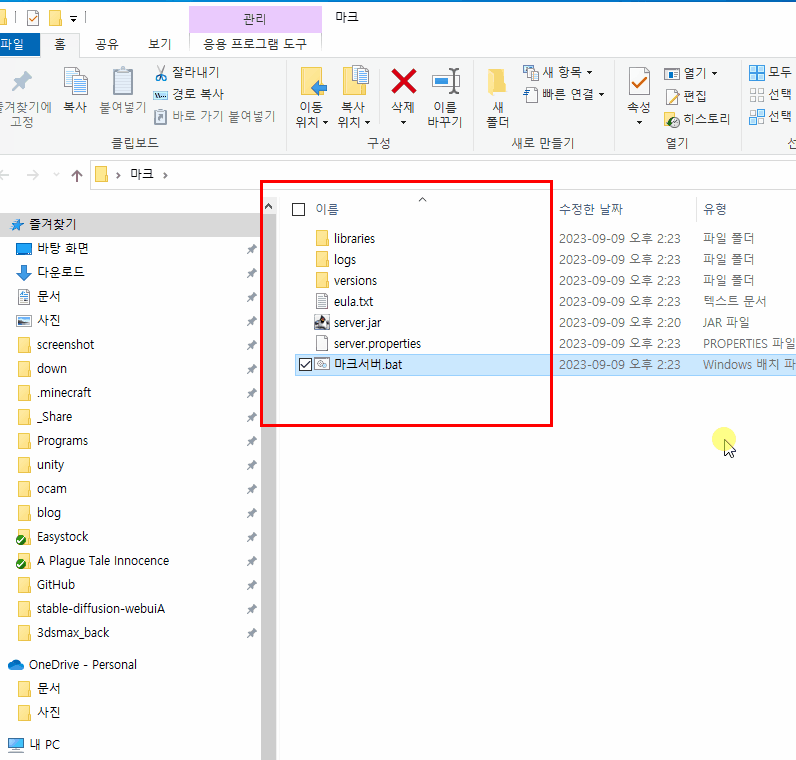The height and width of the screenshot is (760, 796).
Task: Click the Copy (복사) clipboard icon
Action: coord(75,81)
